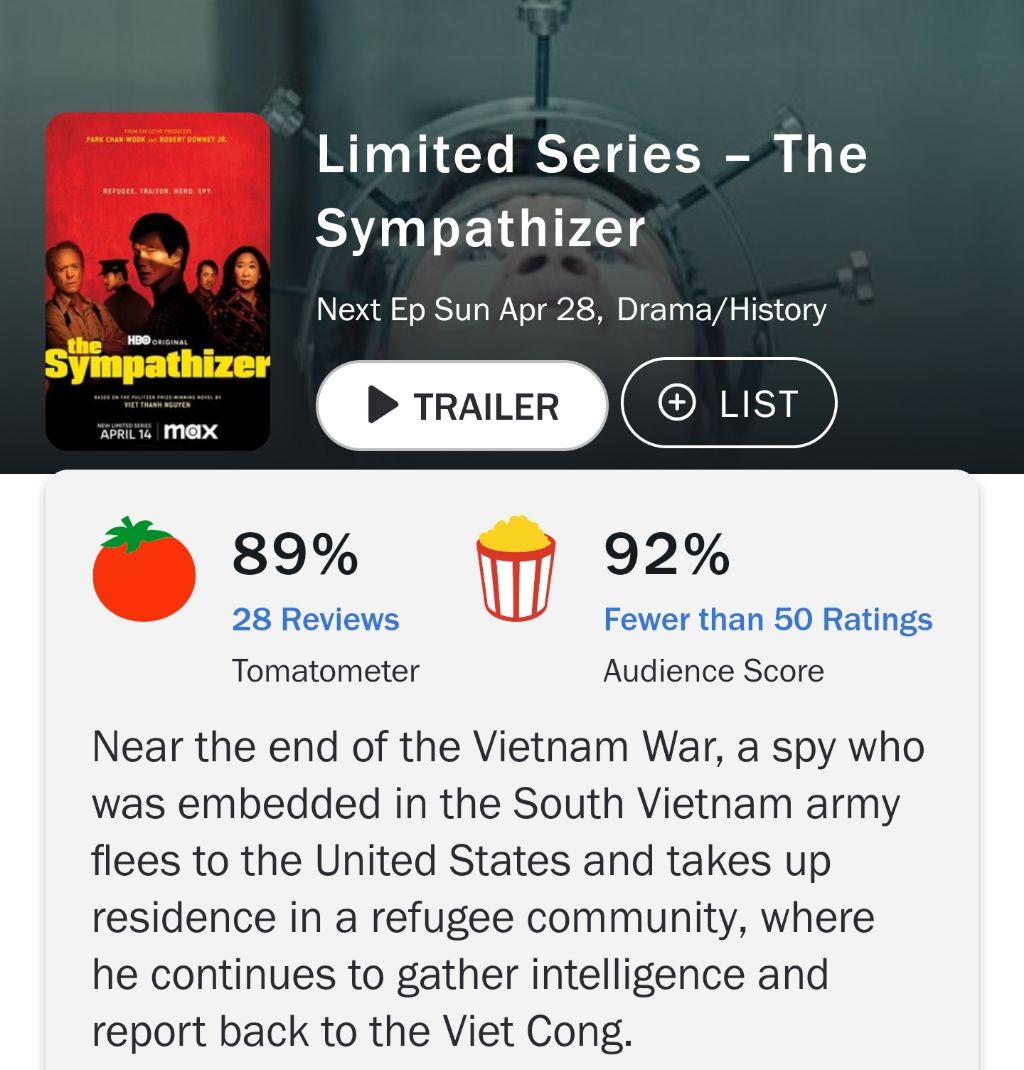This screenshot has width=1024, height=1070.
Task: Click the Audience Score label
Action: tap(714, 671)
